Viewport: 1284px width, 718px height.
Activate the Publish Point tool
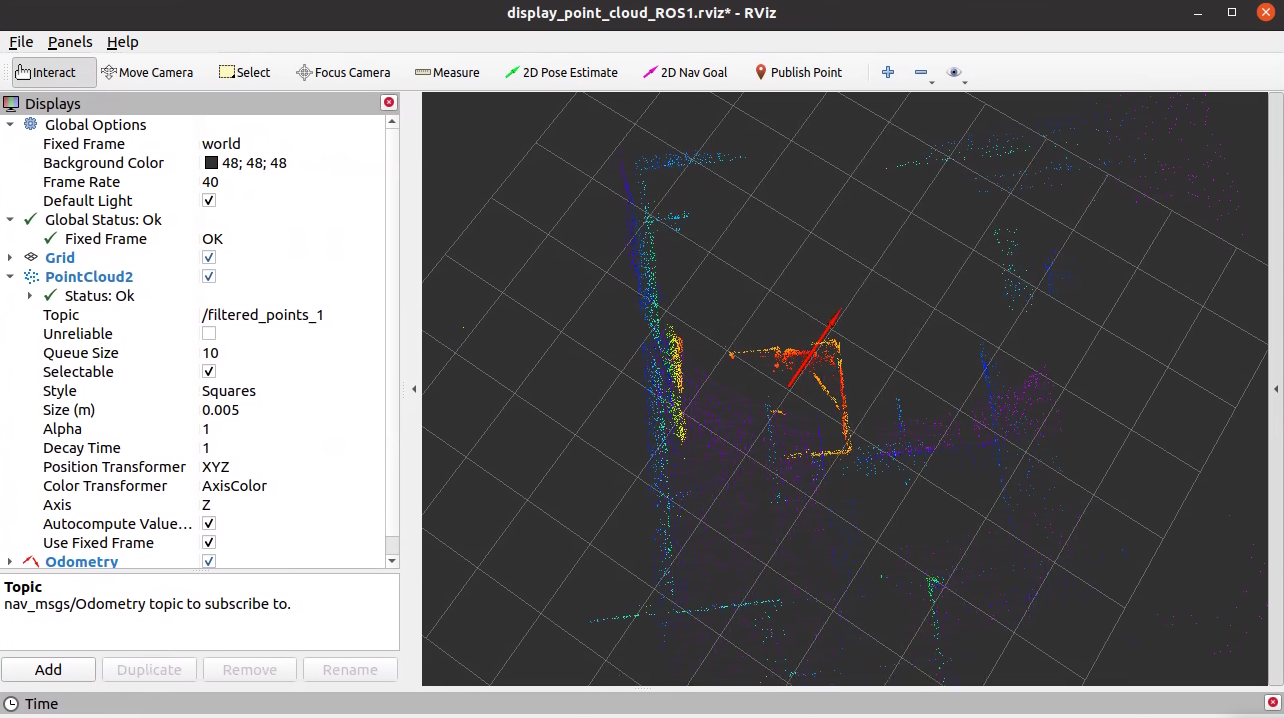point(799,72)
